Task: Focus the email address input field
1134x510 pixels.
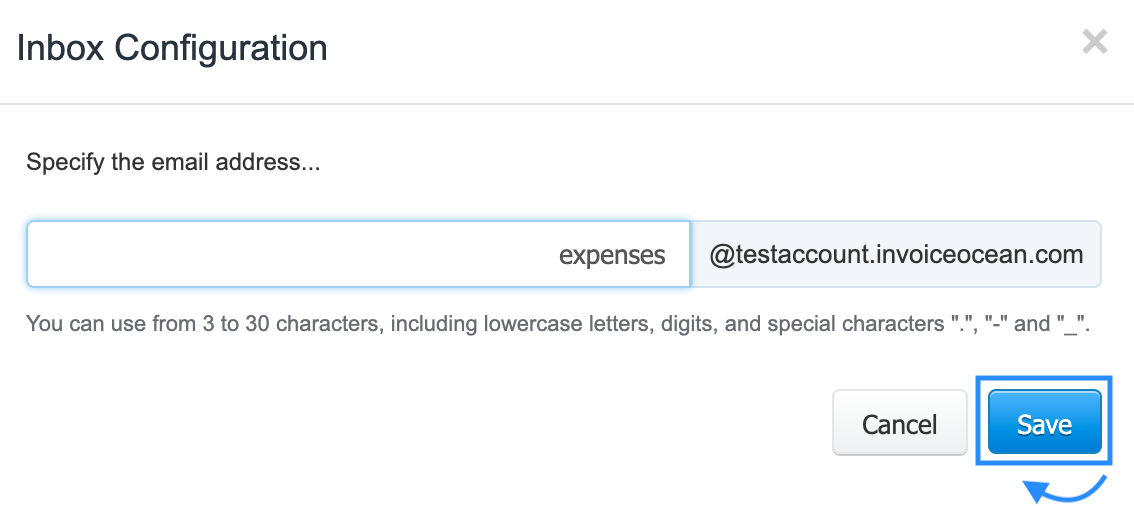Action: (x=358, y=254)
